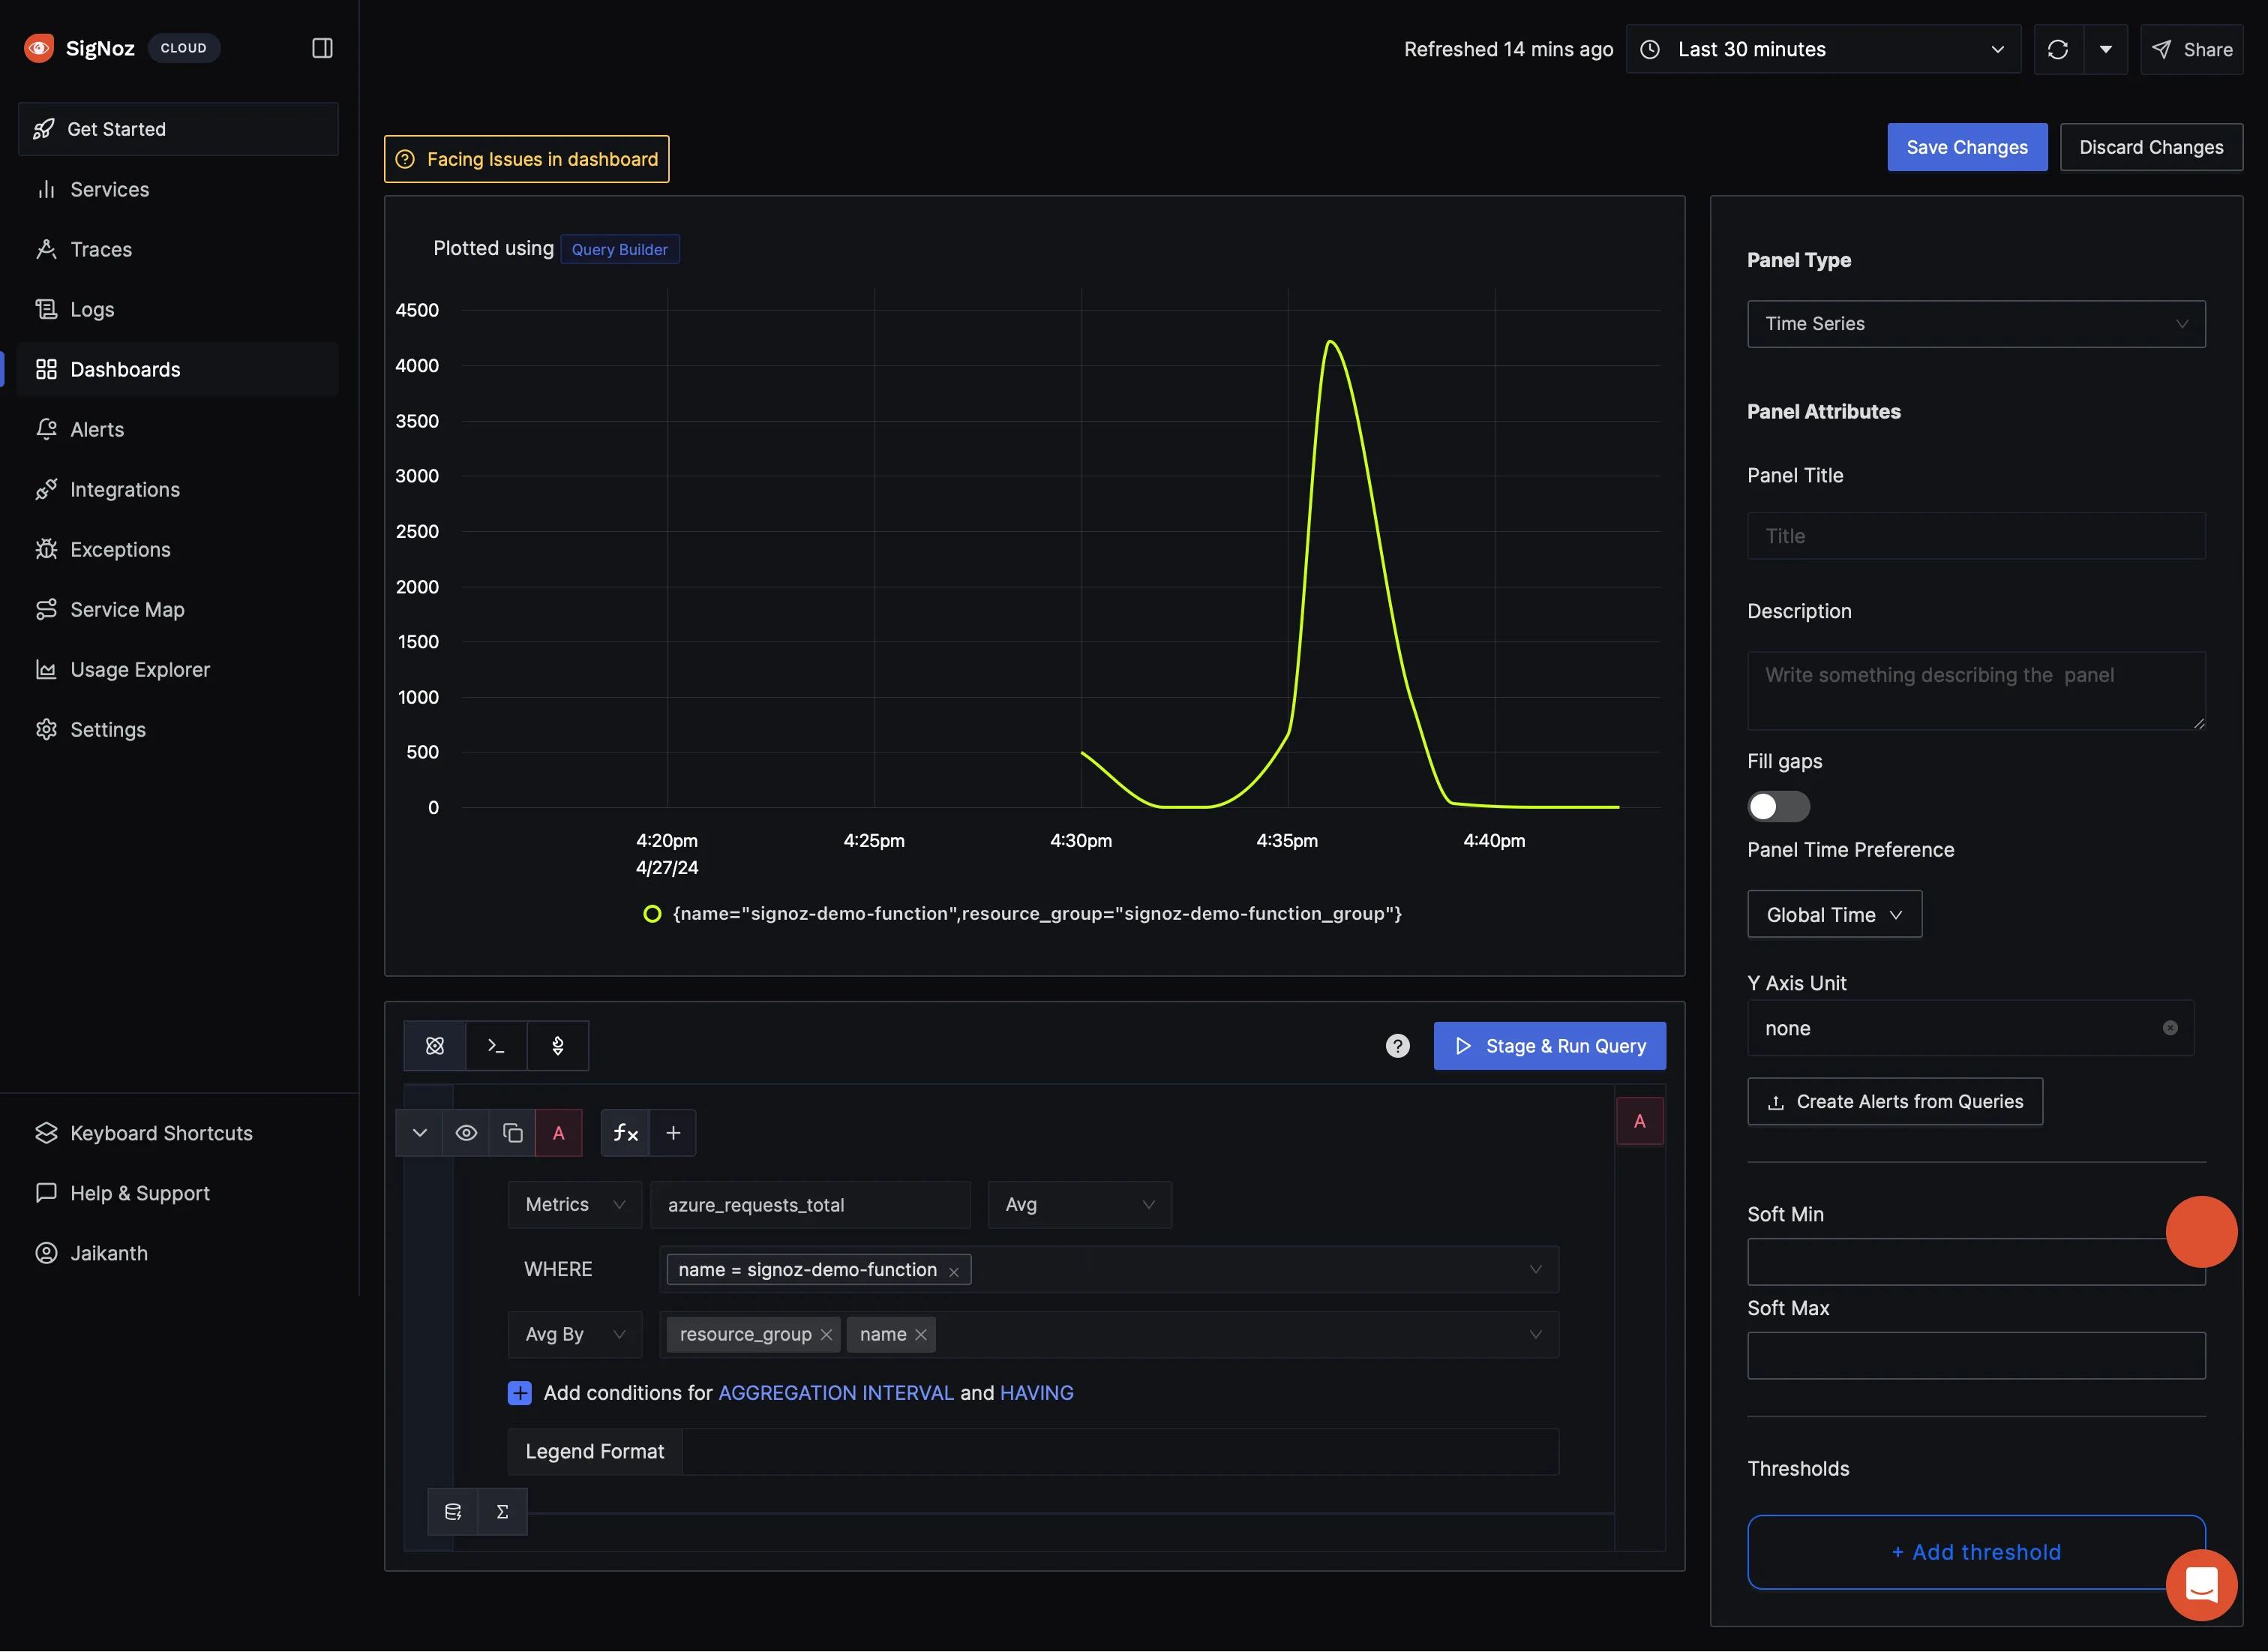The width and height of the screenshot is (2268, 1652).
Task: Remove the resource_group group-by tag
Action: coord(826,1335)
